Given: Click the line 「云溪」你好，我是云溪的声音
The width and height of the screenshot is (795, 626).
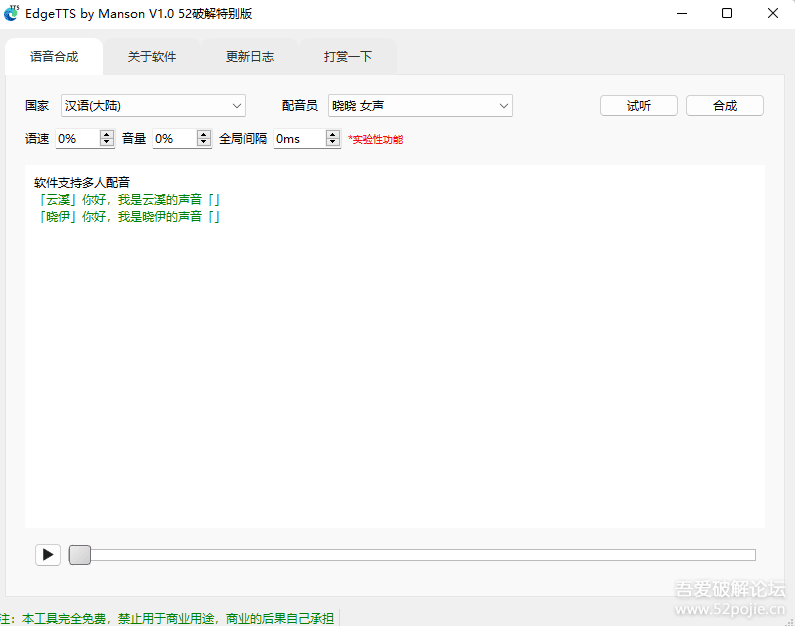Looking at the screenshot, I should (129, 200).
